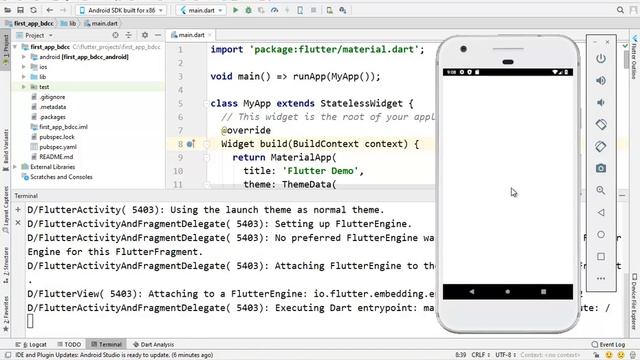This screenshot has width=640, height=360.
Task: Tap the phone's on-screen home button
Action: (508, 291)
